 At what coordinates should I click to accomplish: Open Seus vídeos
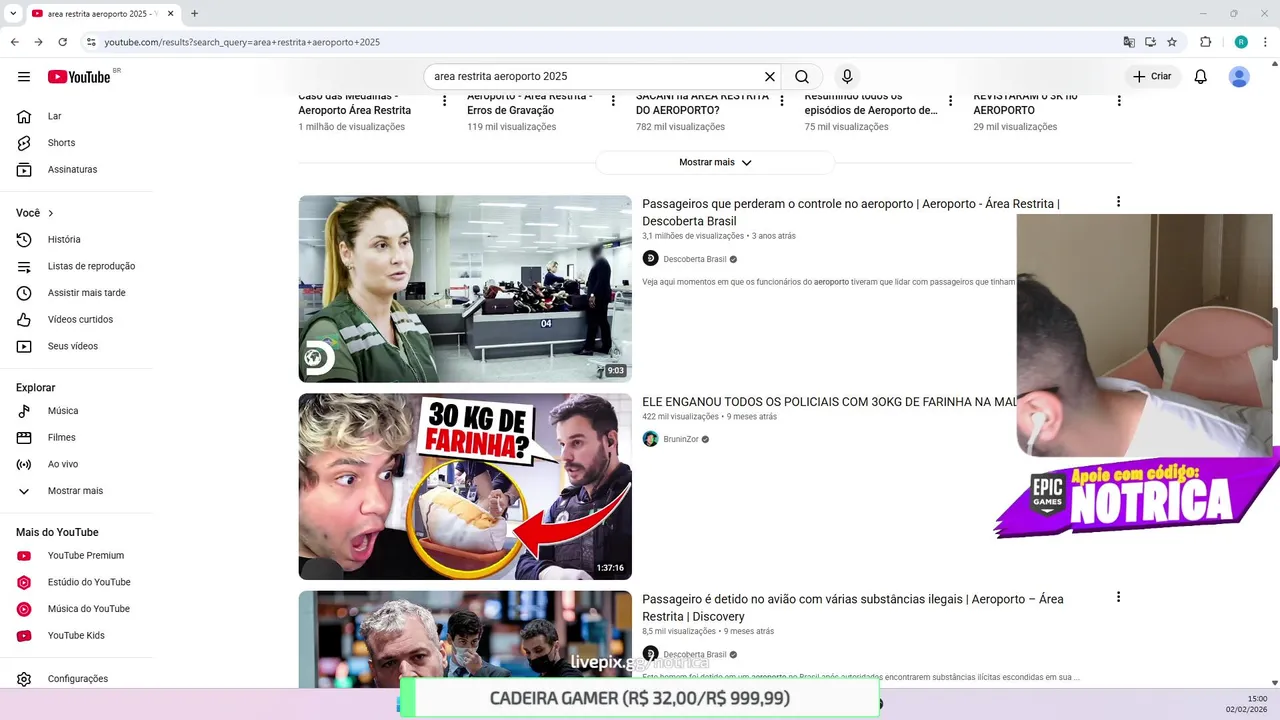[x=76, y=346]
